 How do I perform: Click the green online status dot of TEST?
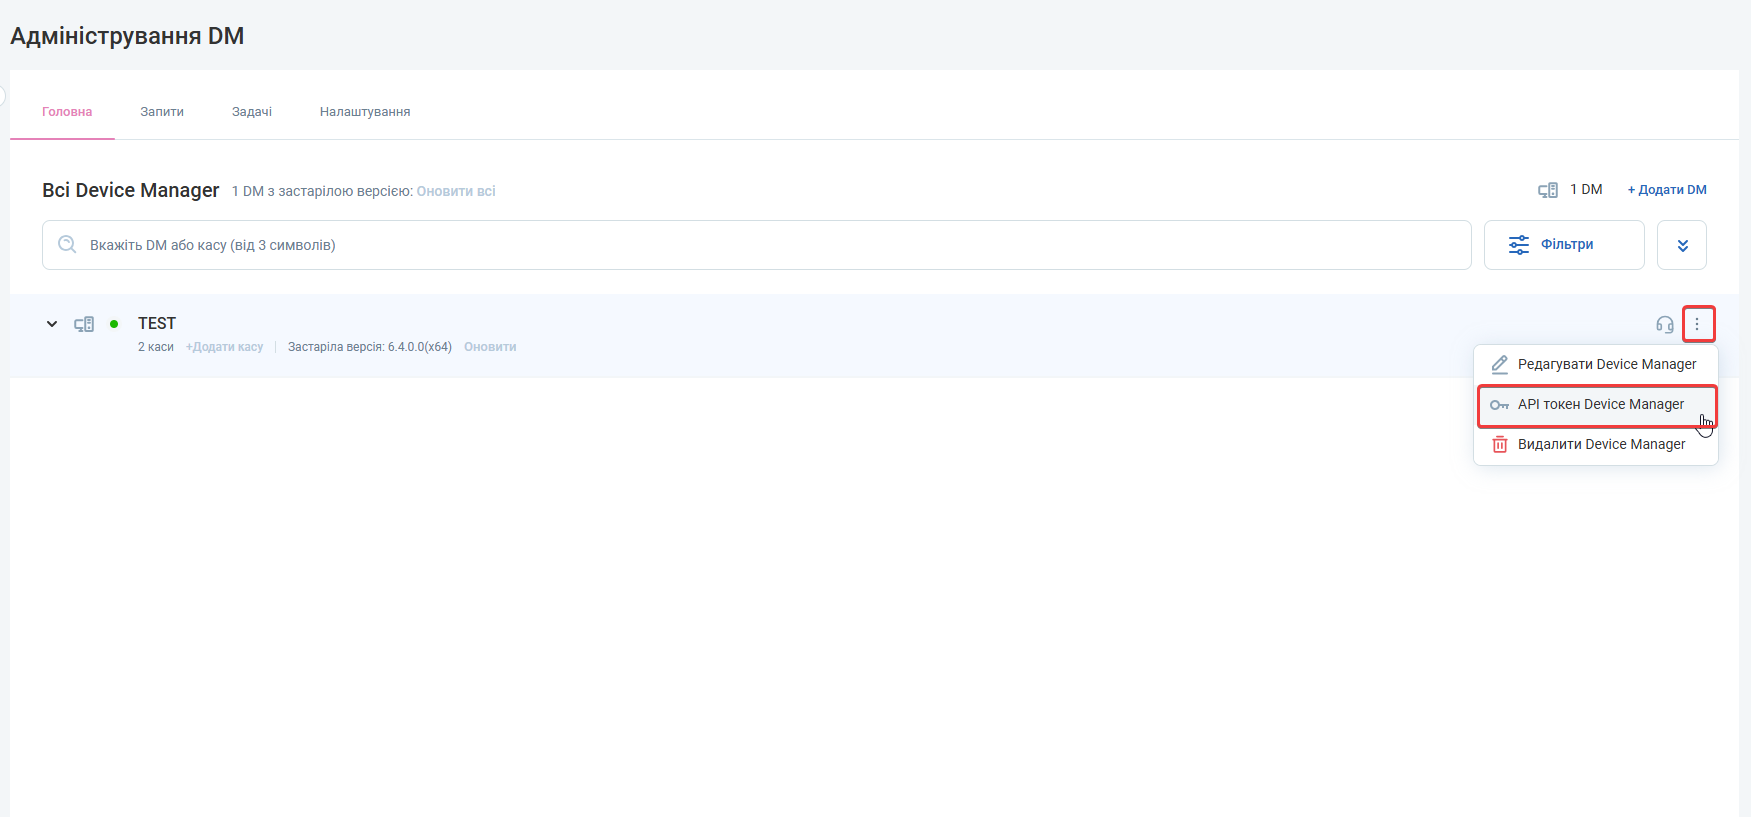click(x=114, y=324)
